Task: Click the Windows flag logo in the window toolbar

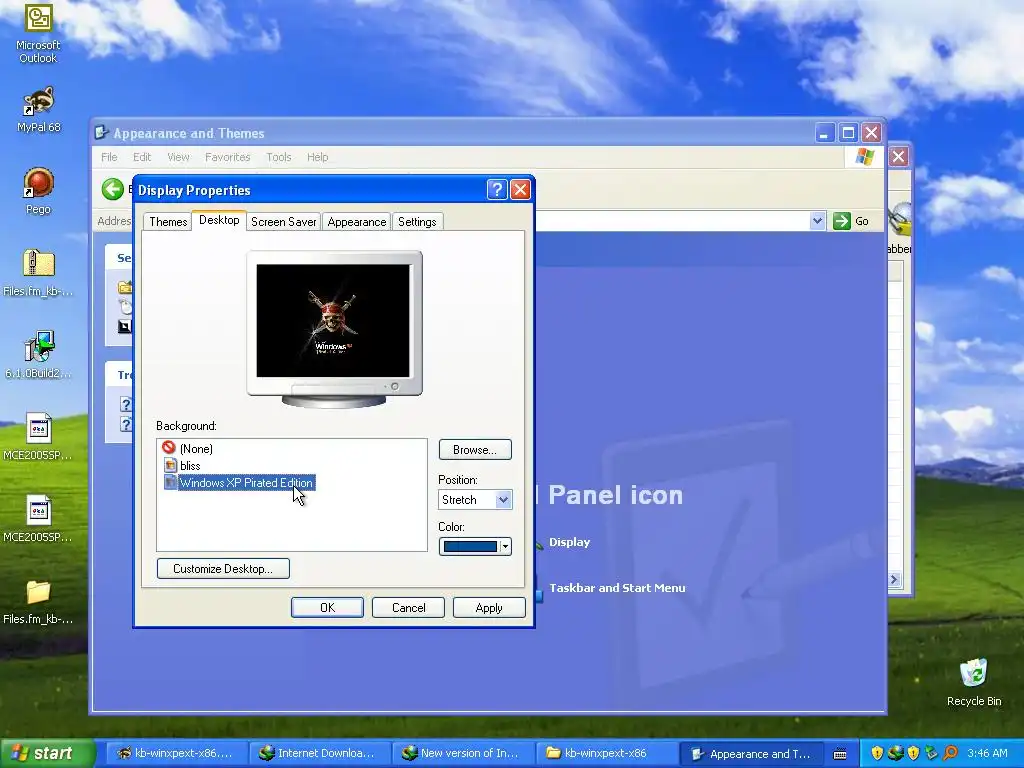Action: click(865, 157)
